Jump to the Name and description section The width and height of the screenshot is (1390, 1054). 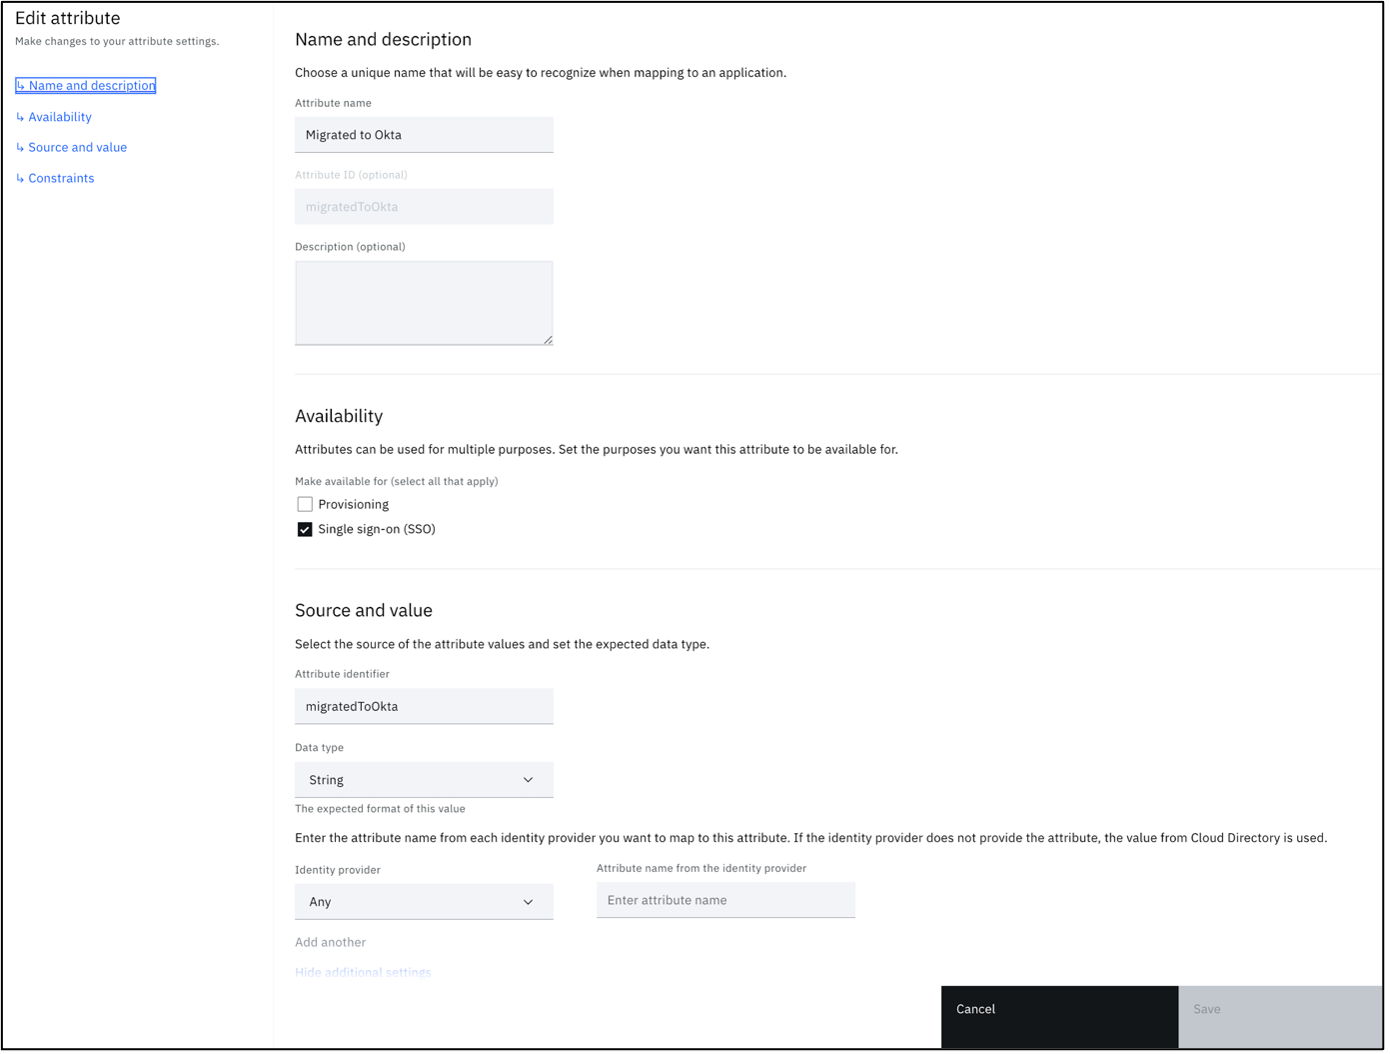click(x=92, y=85)
